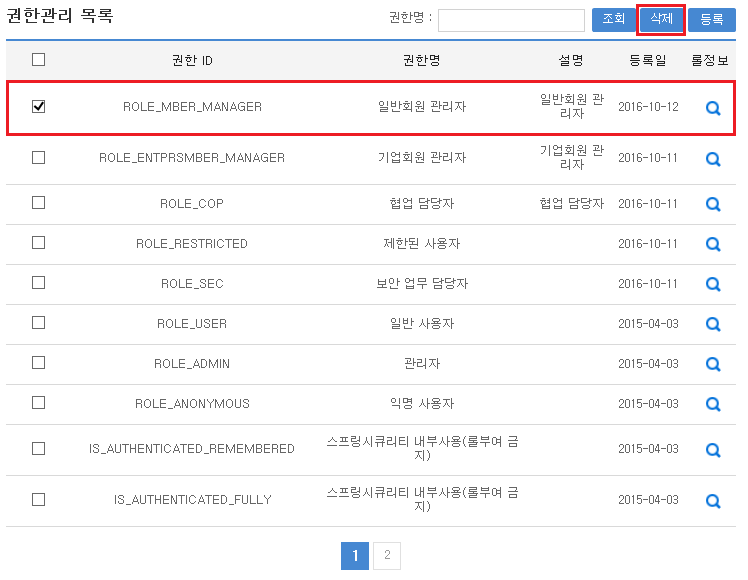Screen dimensions: 748x580
Task: Click magnifier icon in ROLE_ENTPRSMBER_MANAGER row
Action: coord(713,159)
